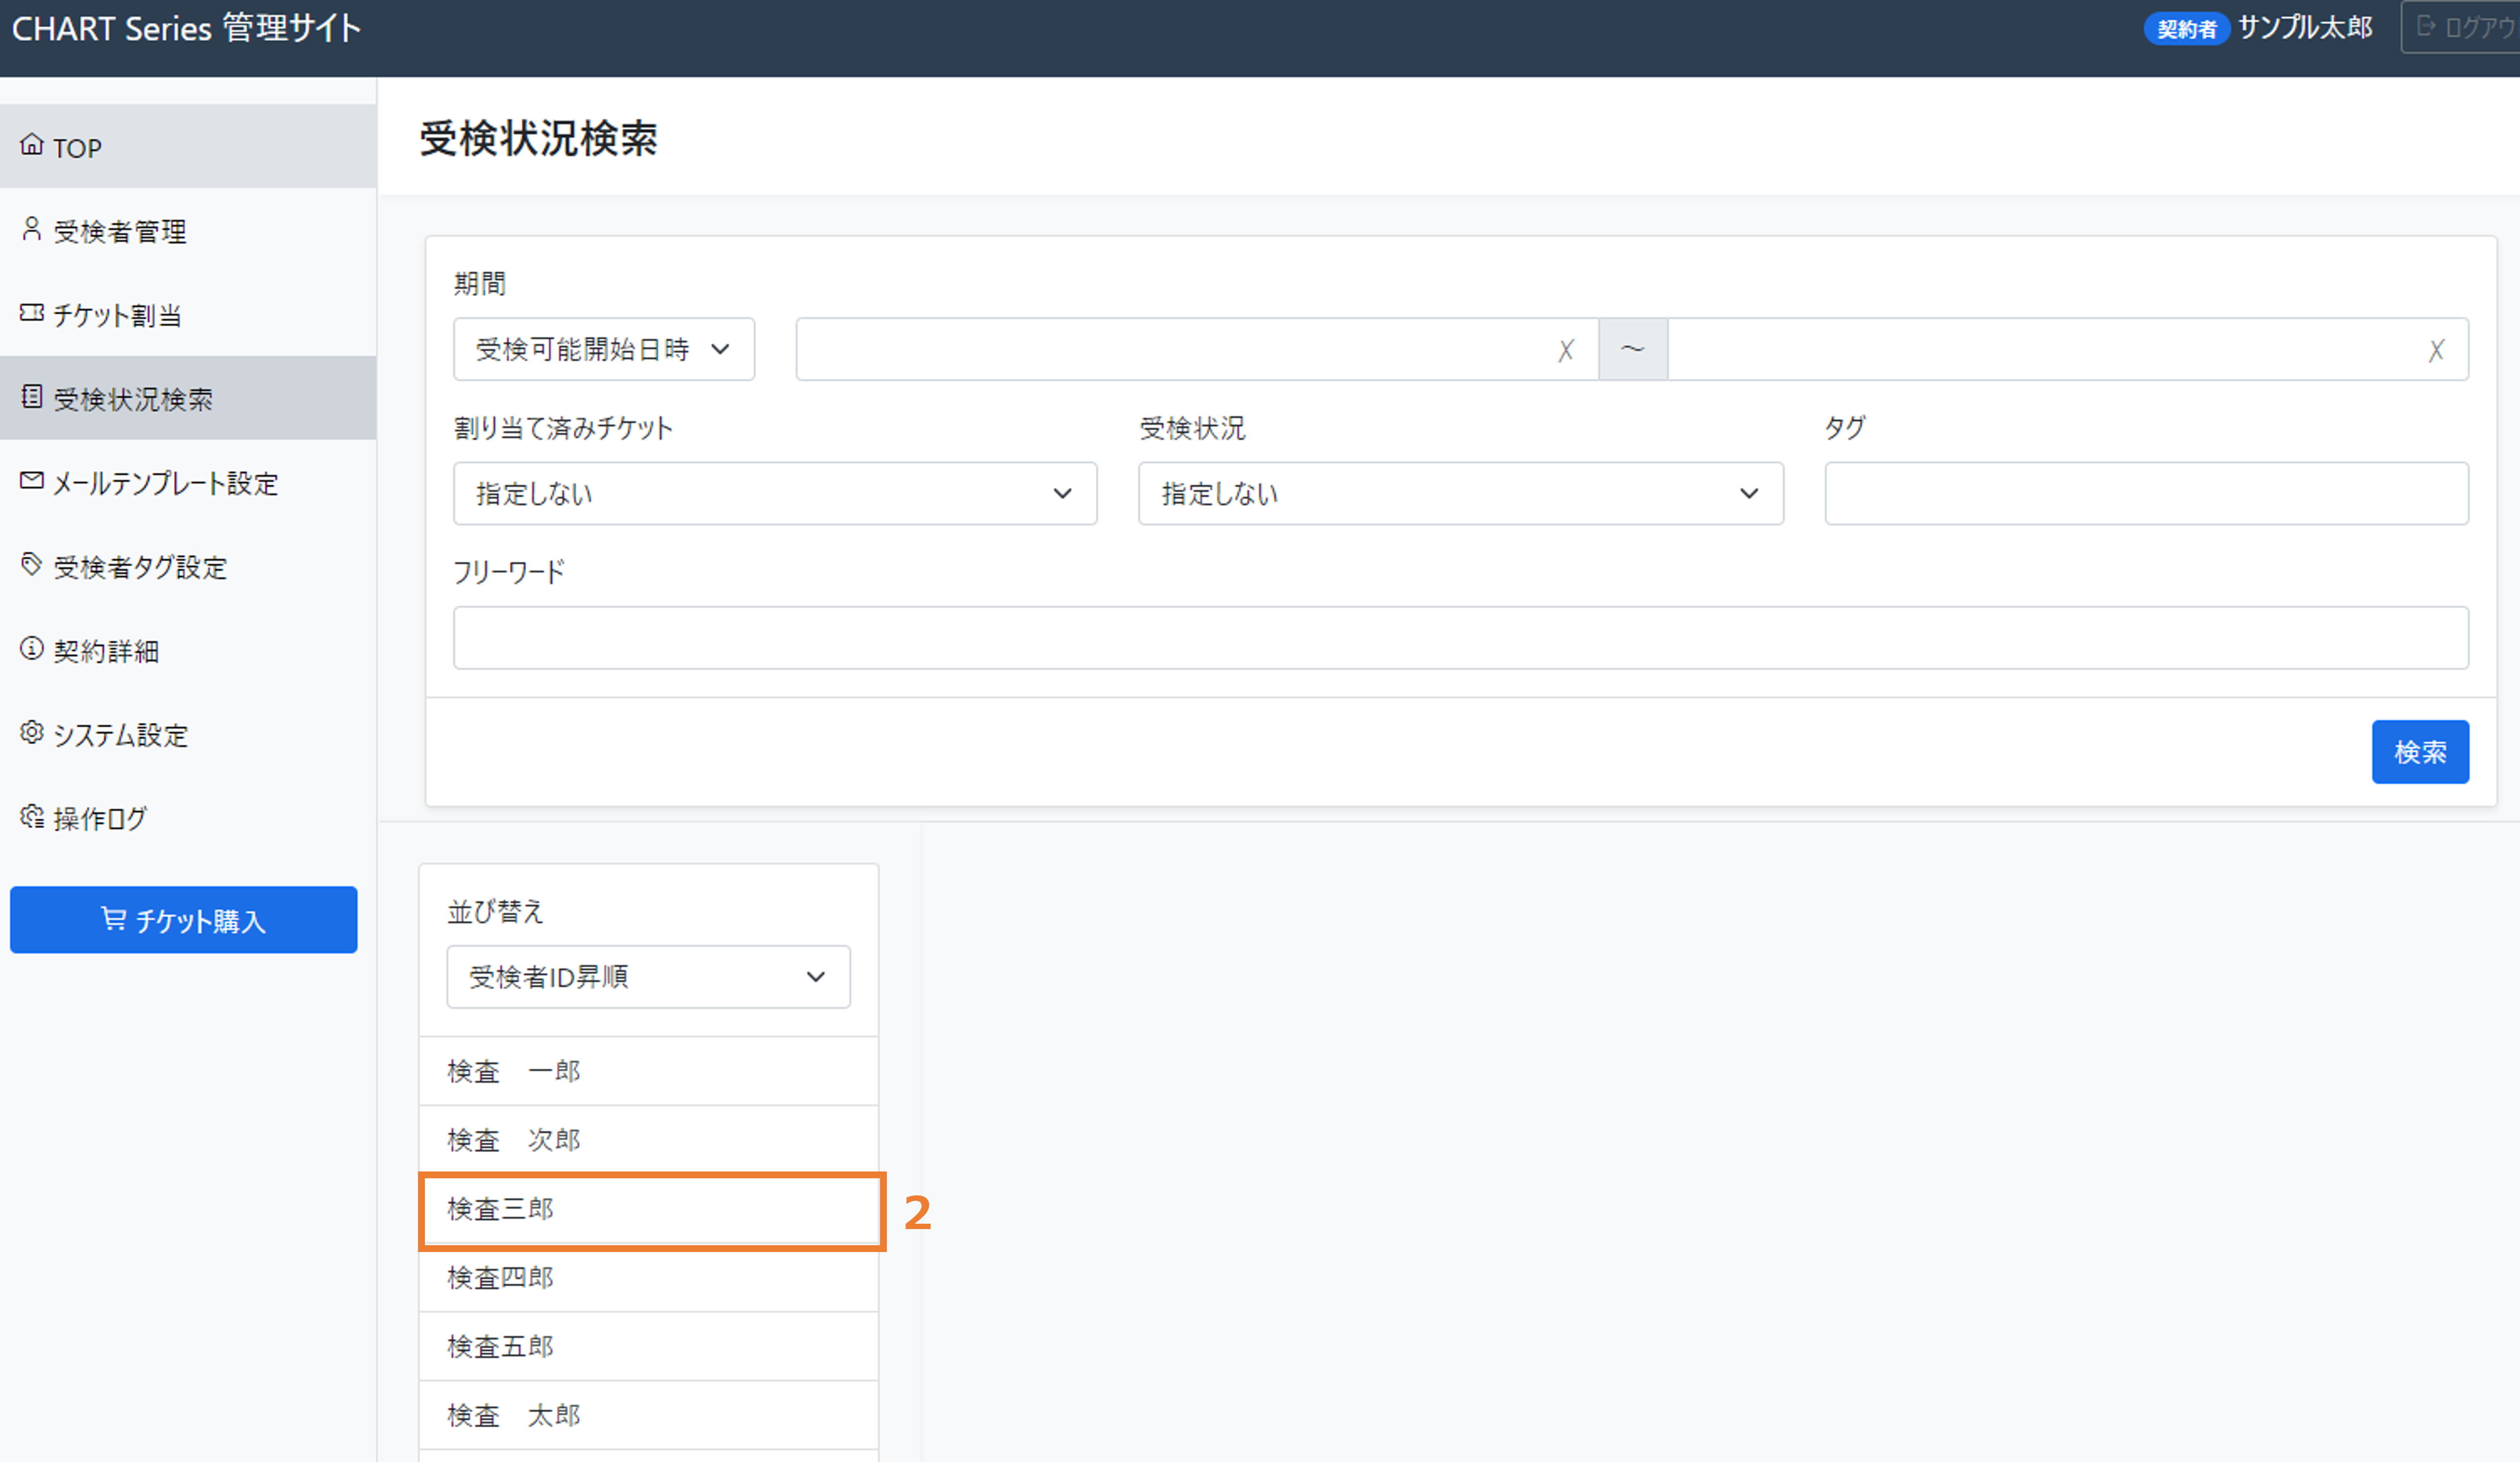Open 契約詳細 from the sidebar
2520x1462 pixels.
tap(188, 650)
